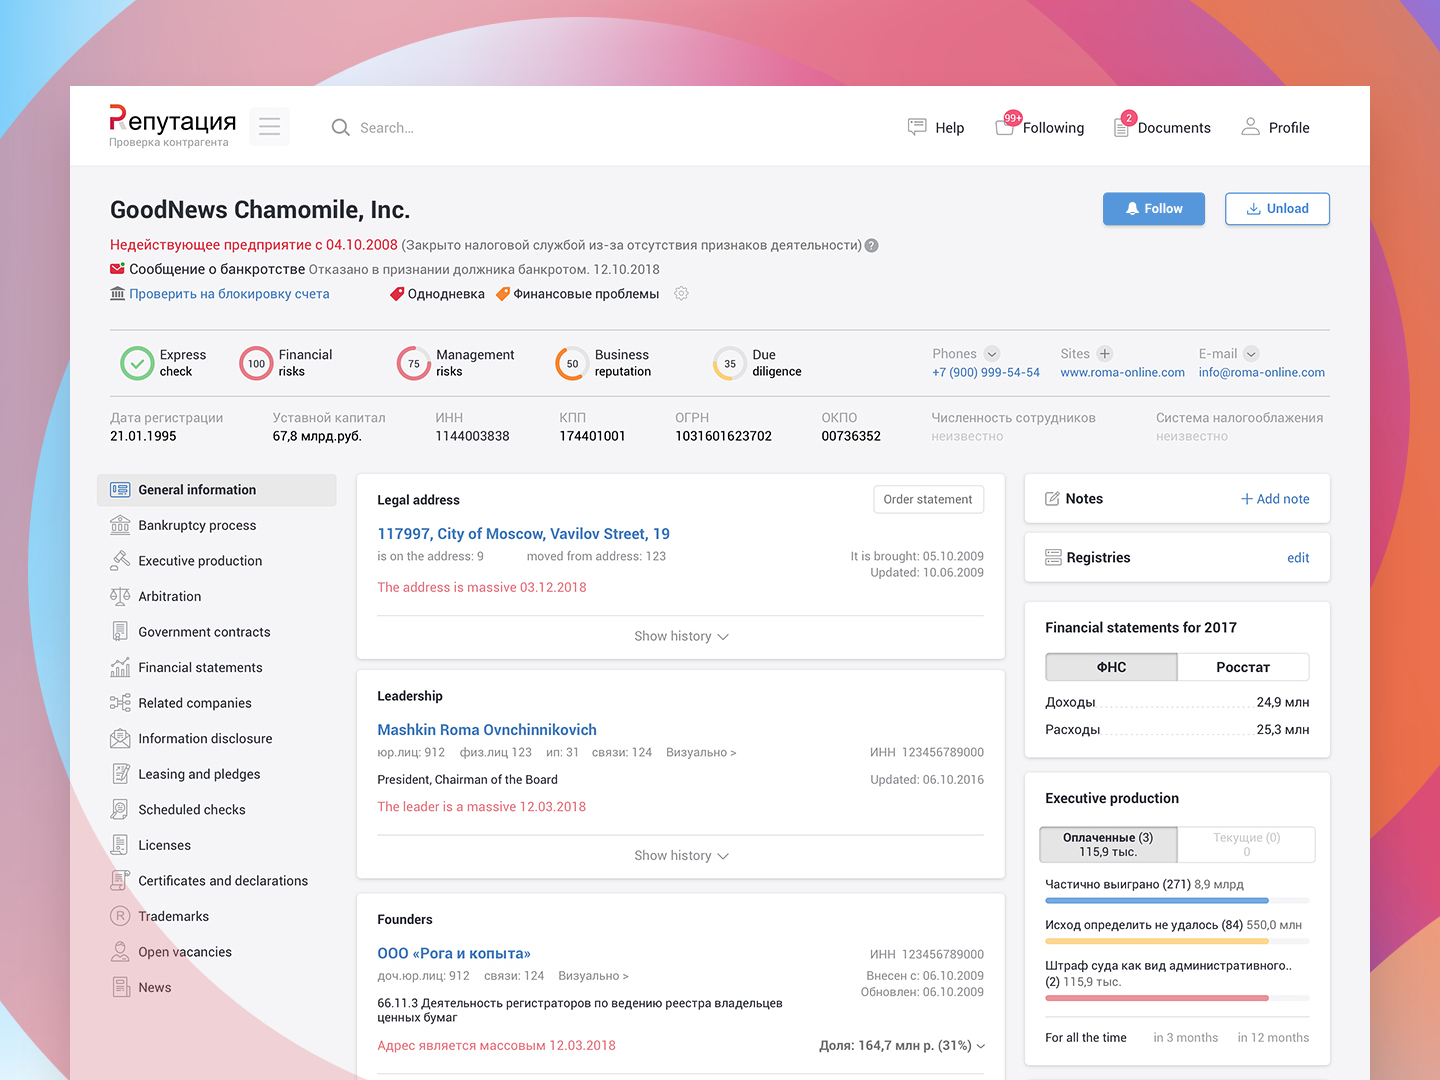This screenshot has height=1080, width=1440.
Task: Add a new site with plus icon
Action: tap(1105, 354)
